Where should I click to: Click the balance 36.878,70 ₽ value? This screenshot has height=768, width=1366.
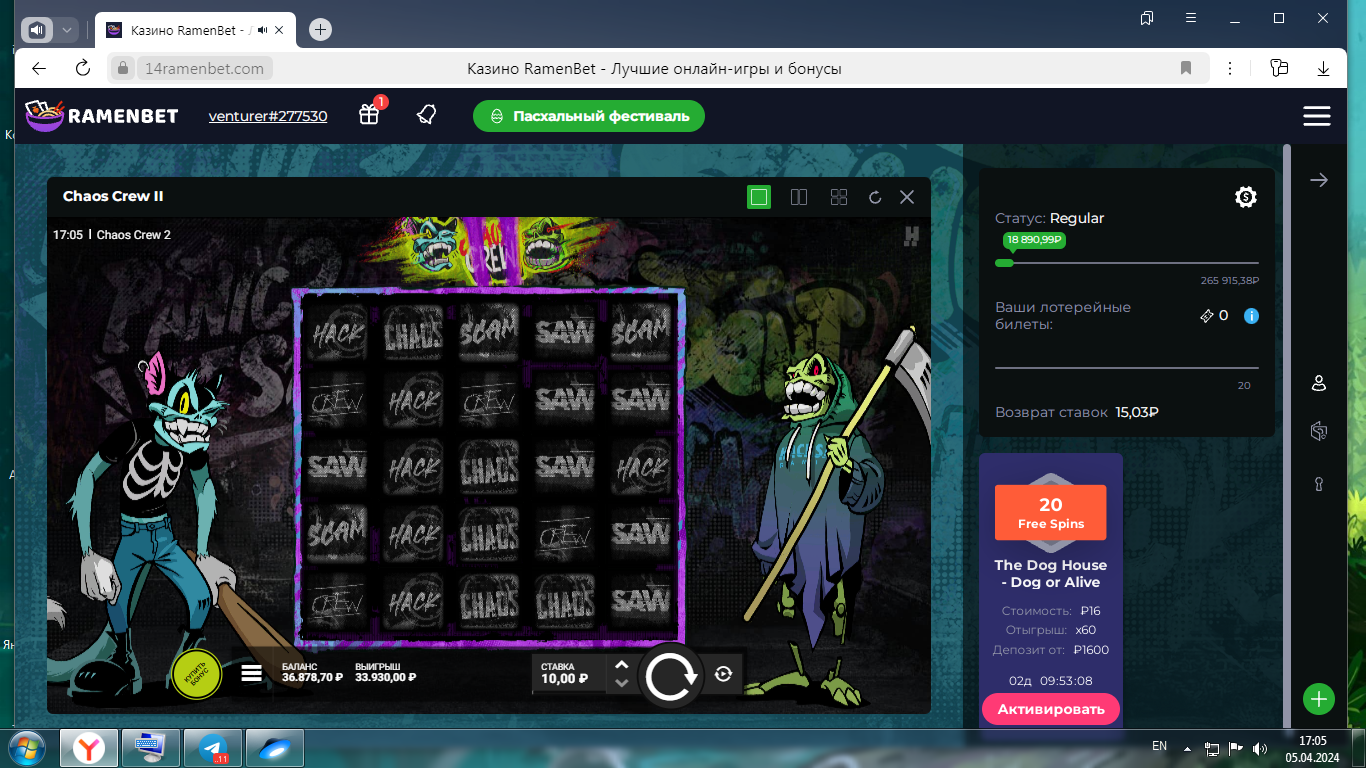coord(312,678)
